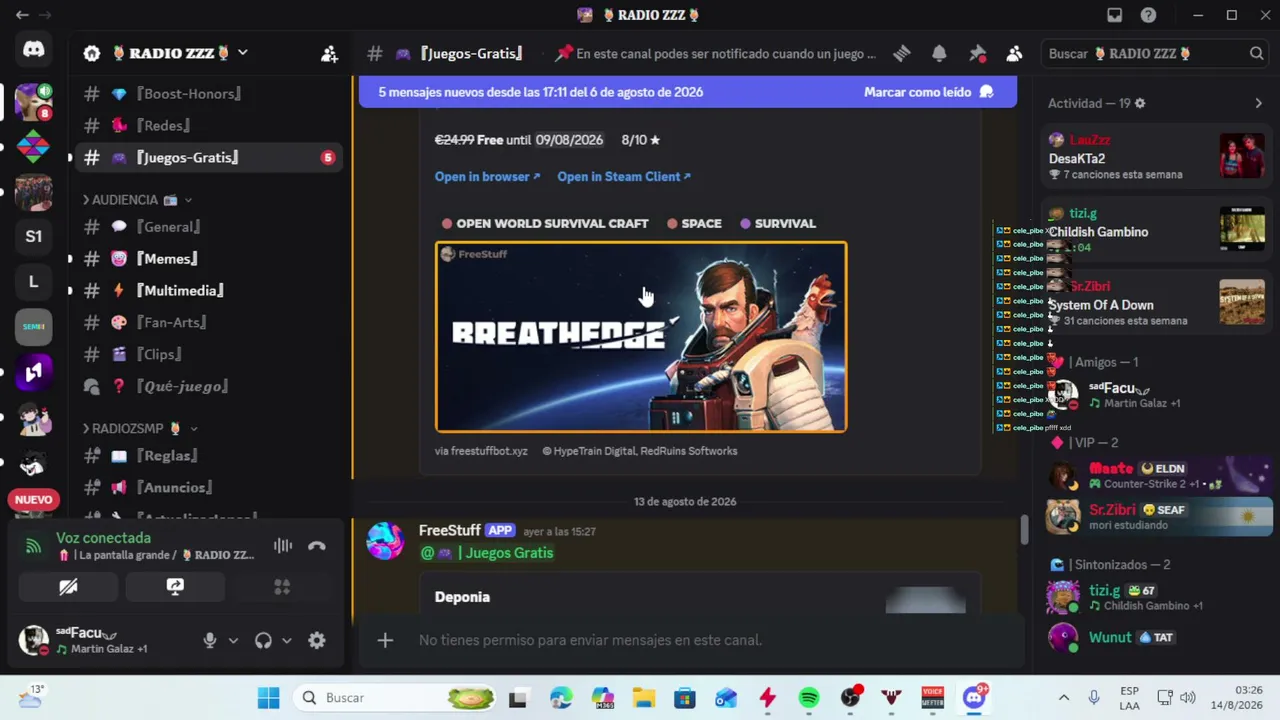Expand the Actividad panel arrow
Screen dimensions: 1280x720
coord(1258,103)
